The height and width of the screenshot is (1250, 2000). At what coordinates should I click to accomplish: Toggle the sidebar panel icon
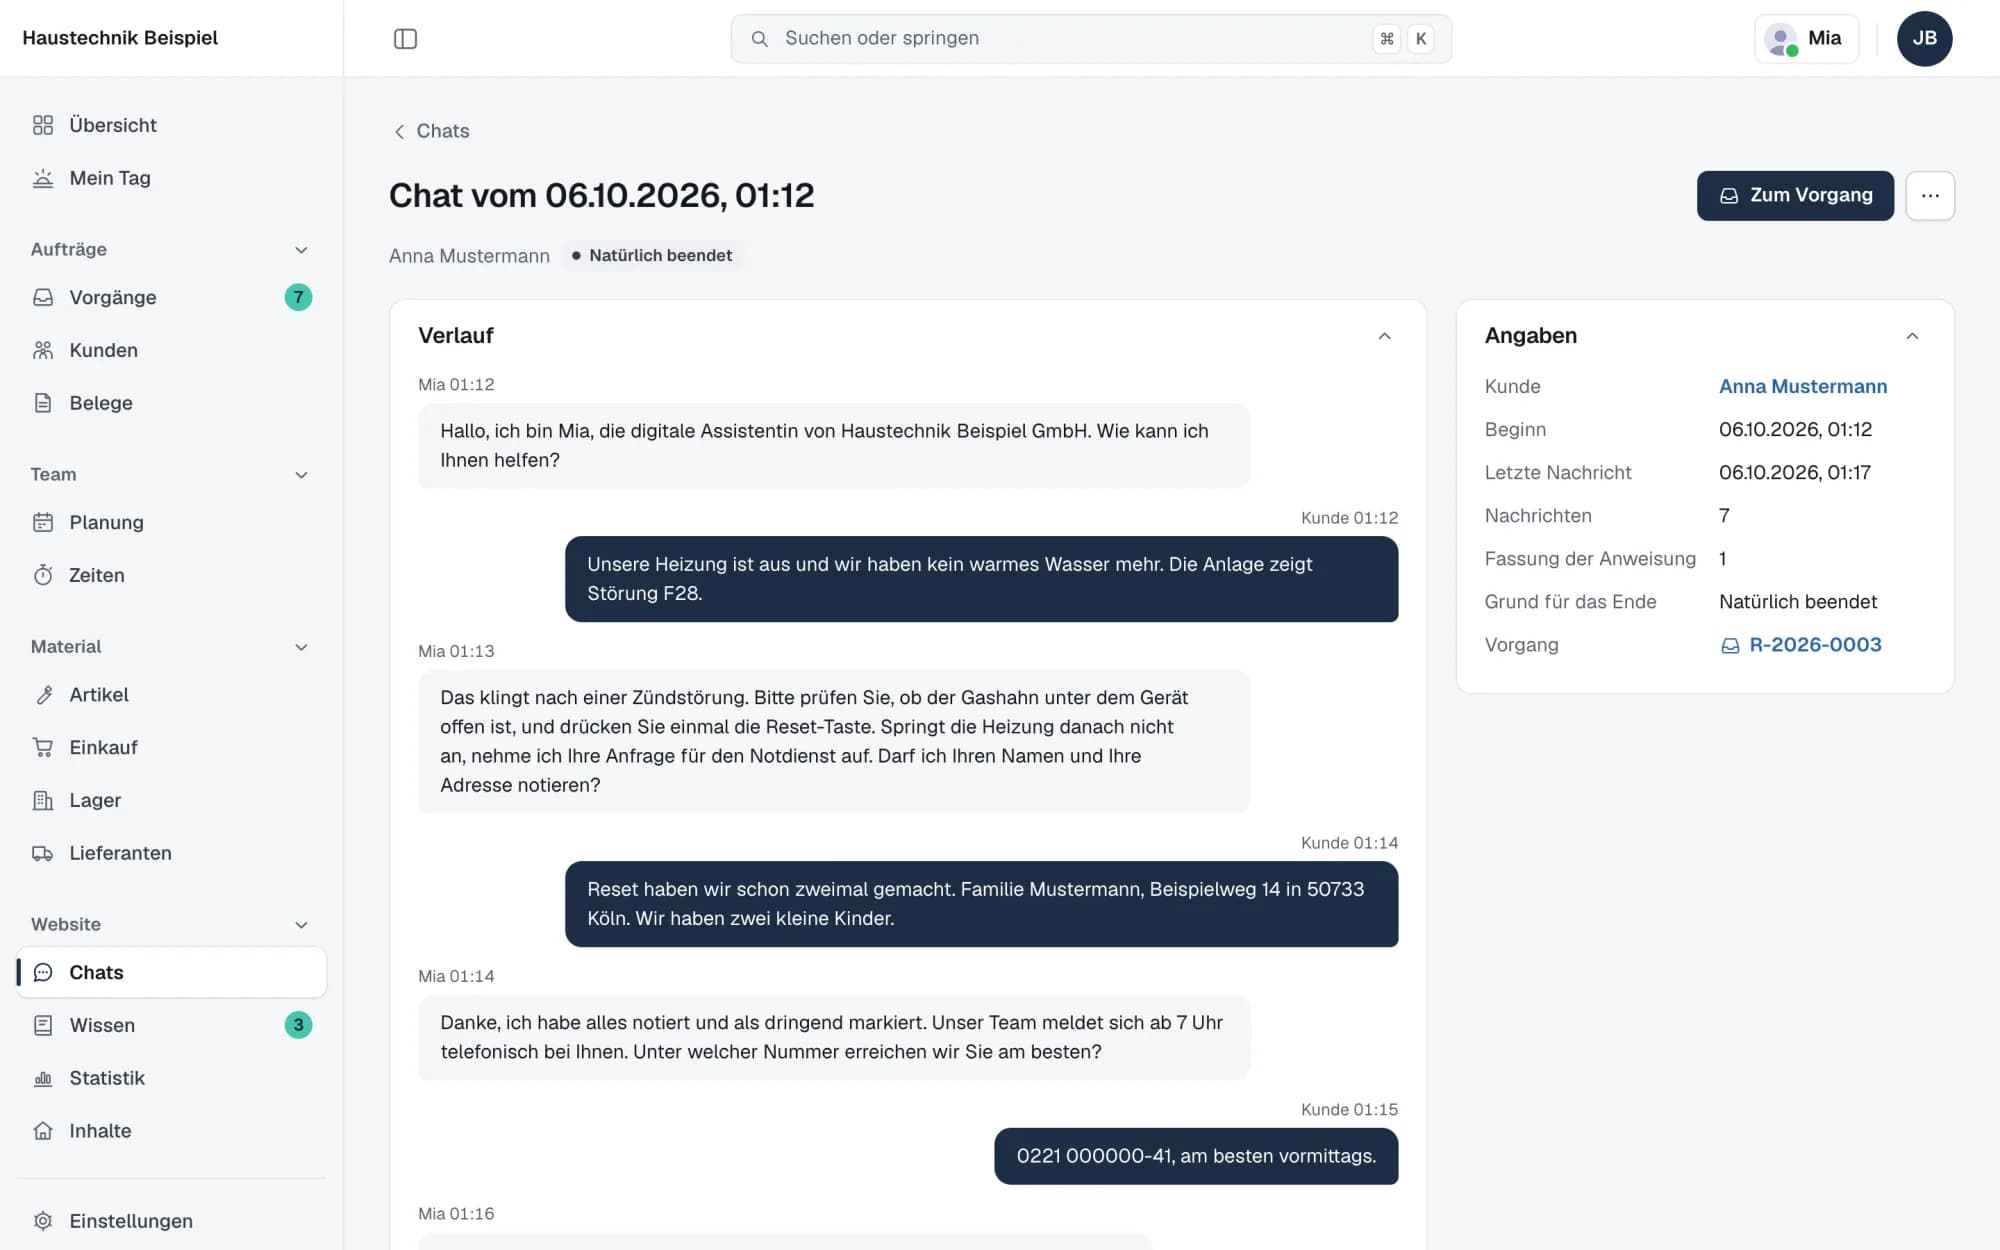(405, 38)
